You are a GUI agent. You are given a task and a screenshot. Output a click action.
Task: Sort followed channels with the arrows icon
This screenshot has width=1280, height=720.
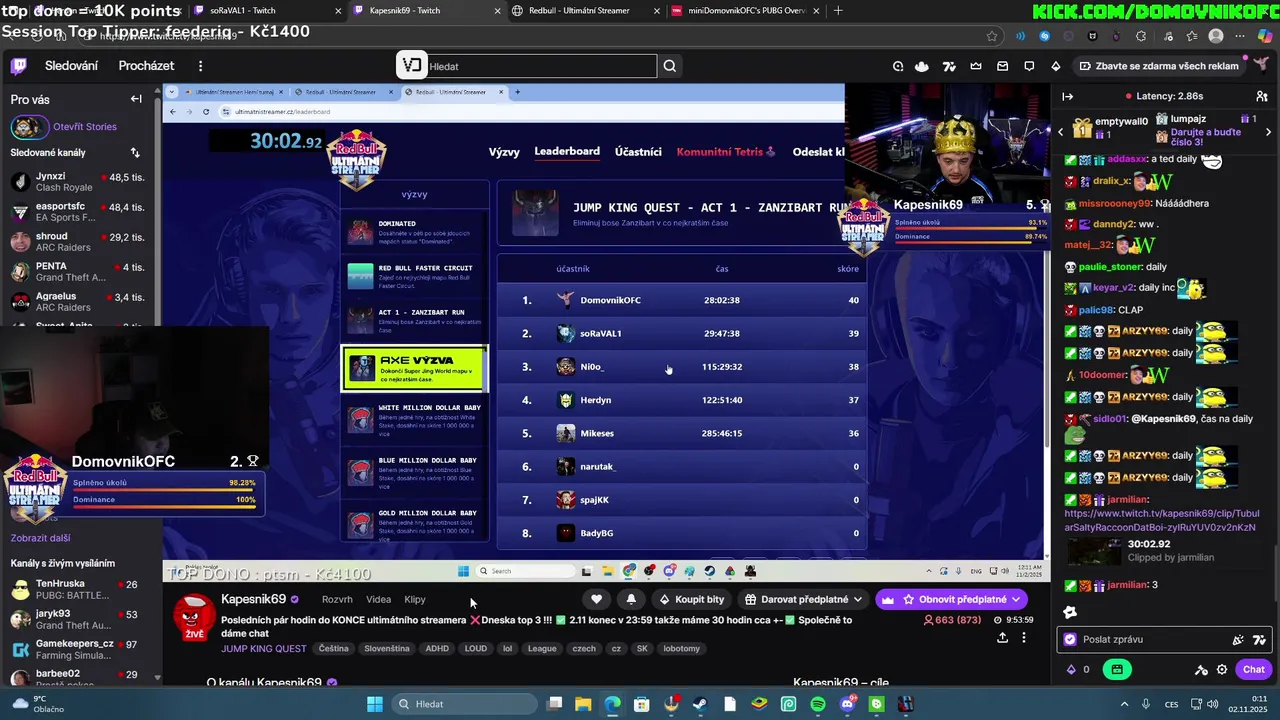coord(135,153)
